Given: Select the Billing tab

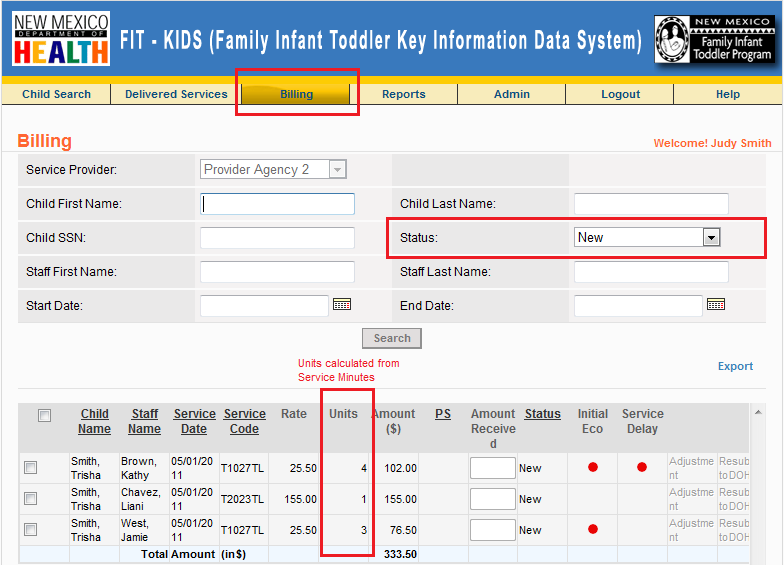Looking at the screenshot, I should (x=296, y=94).
